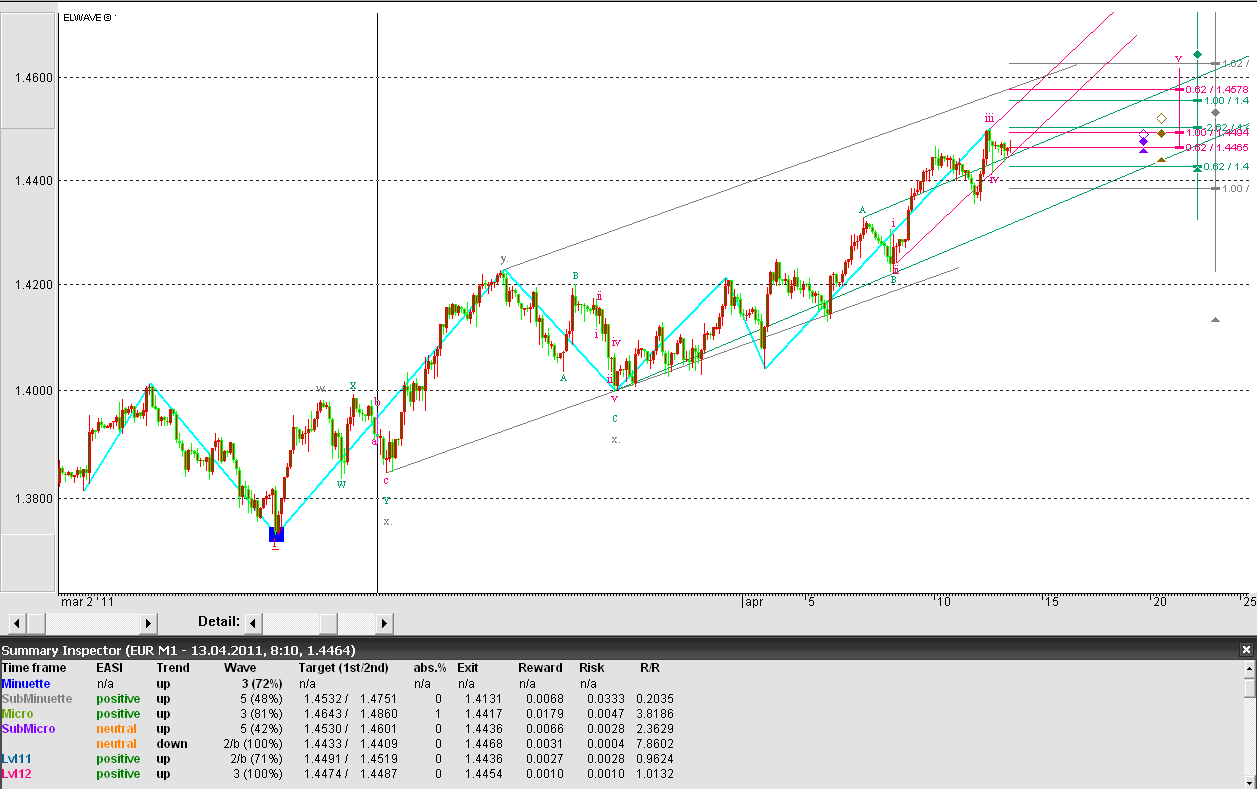Click the hollow purple diamond marker
The height and width of the screenshot is (789, 1257).
point(1143,133)
